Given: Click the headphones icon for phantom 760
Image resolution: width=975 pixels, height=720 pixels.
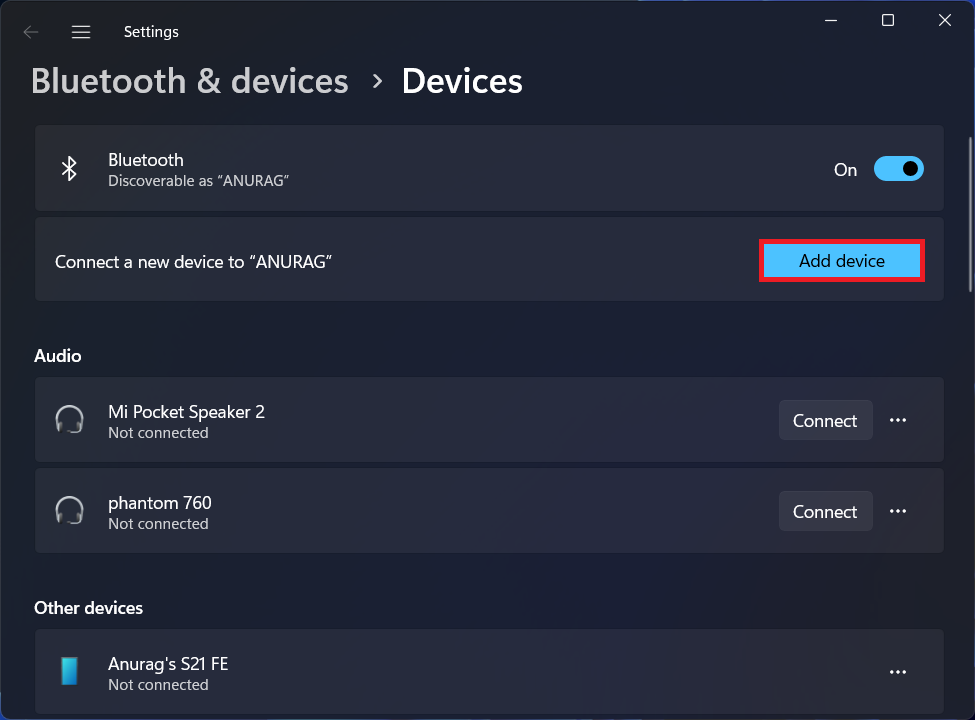Looking at the screenshot, I should [x=69, y=511].
